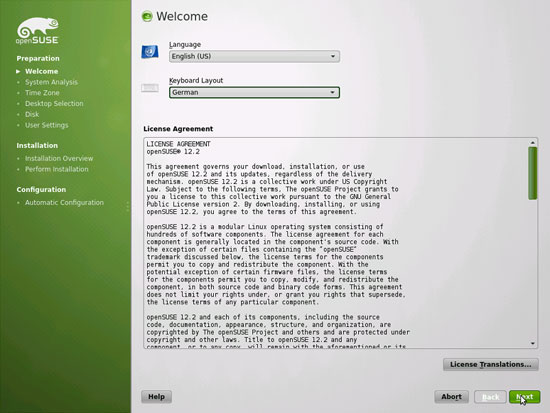Select Perform Installation step in sidebar
This screenshot has height=413, width=550.
coord(56,169)
